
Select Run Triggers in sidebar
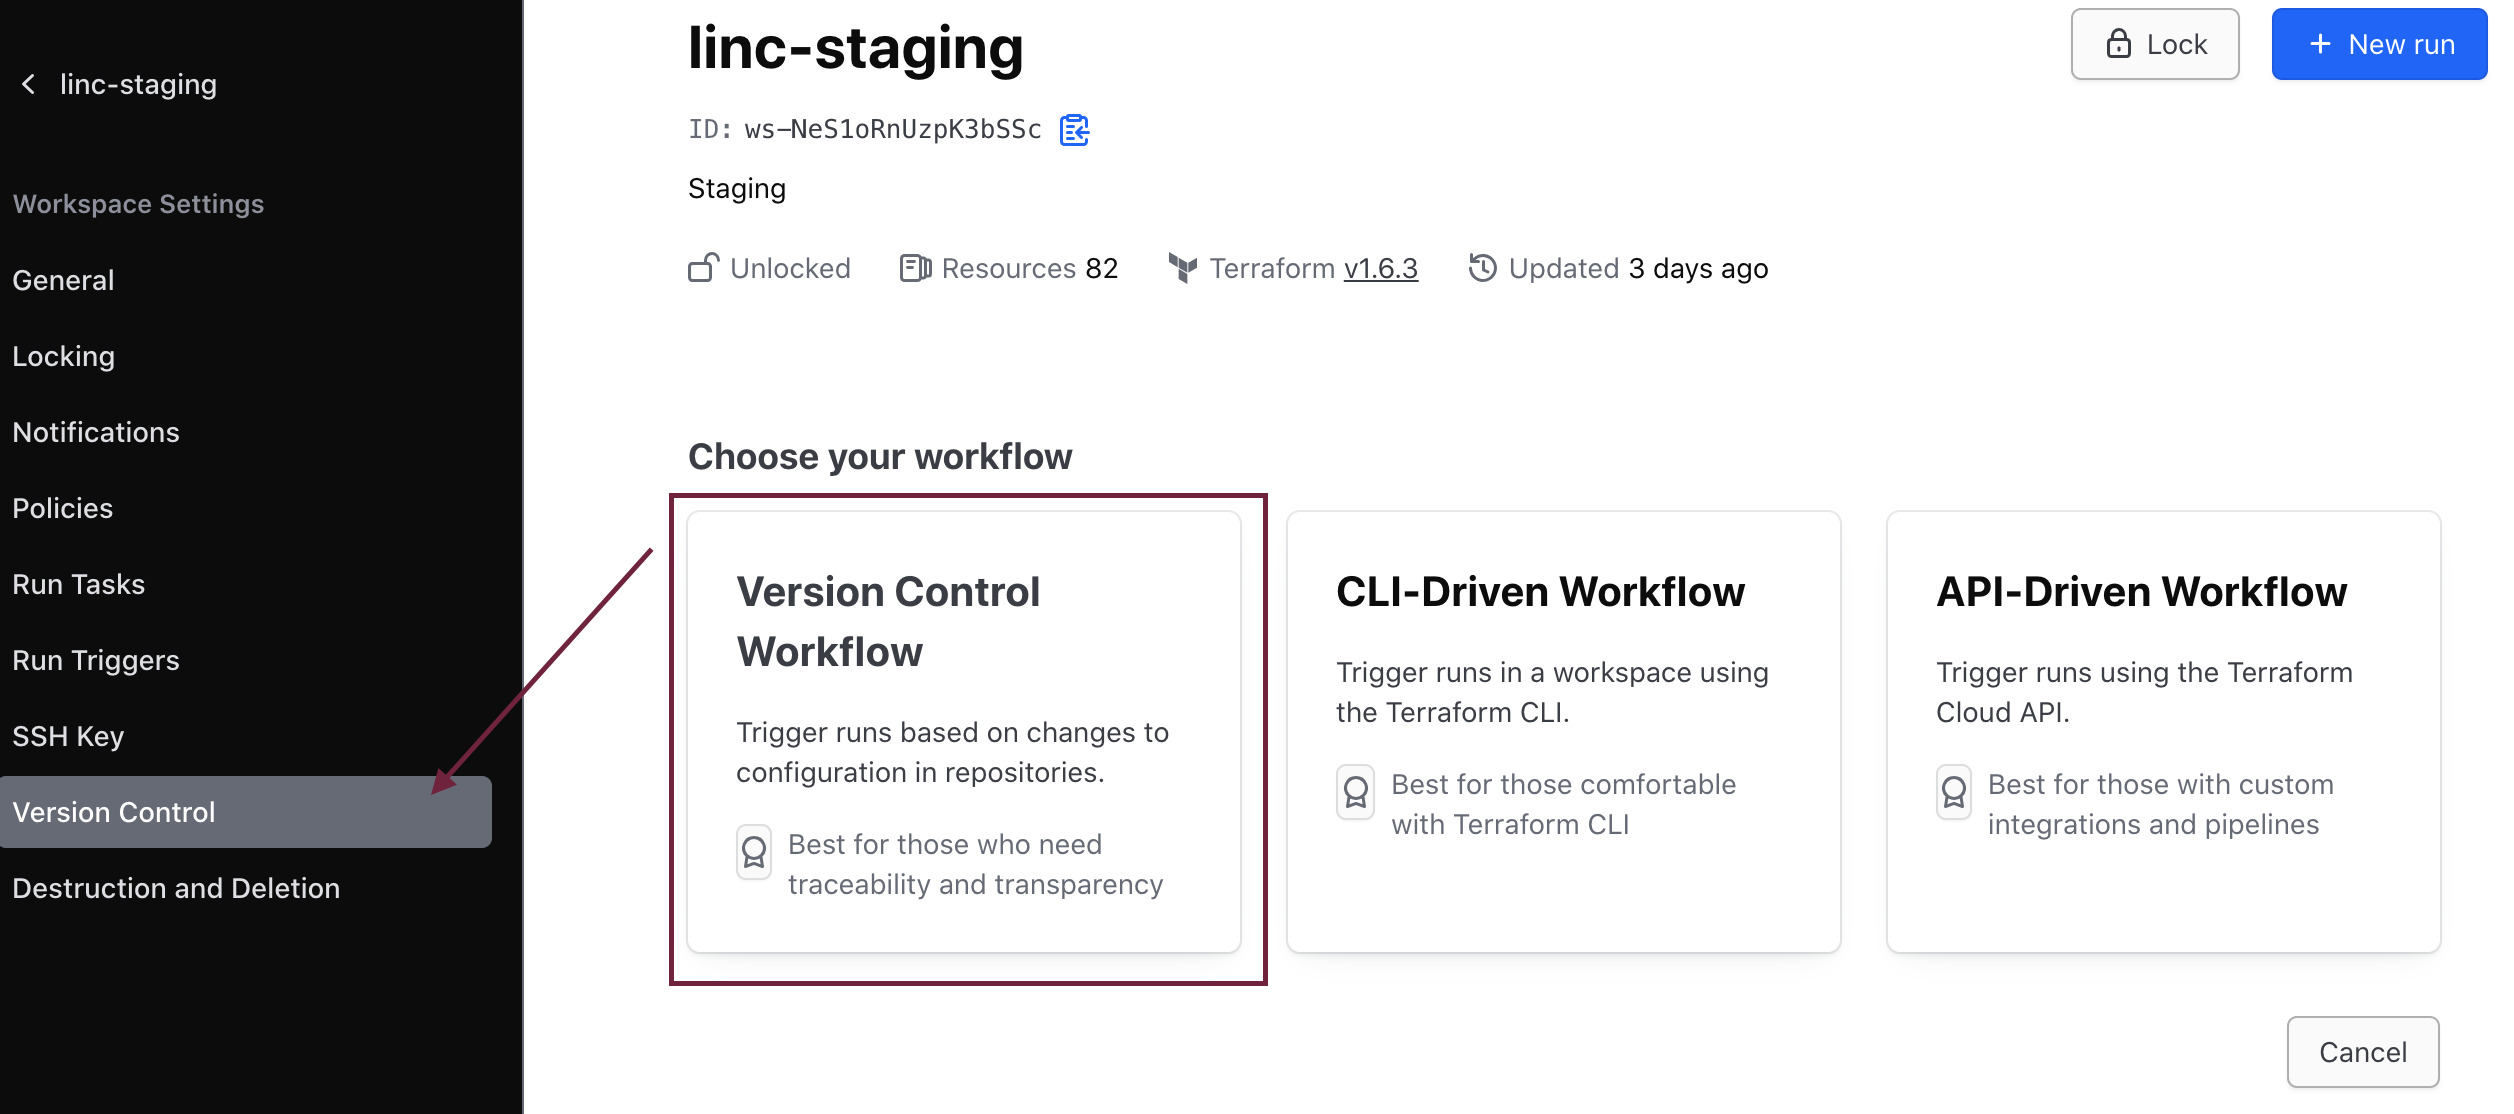click(96, 660)
